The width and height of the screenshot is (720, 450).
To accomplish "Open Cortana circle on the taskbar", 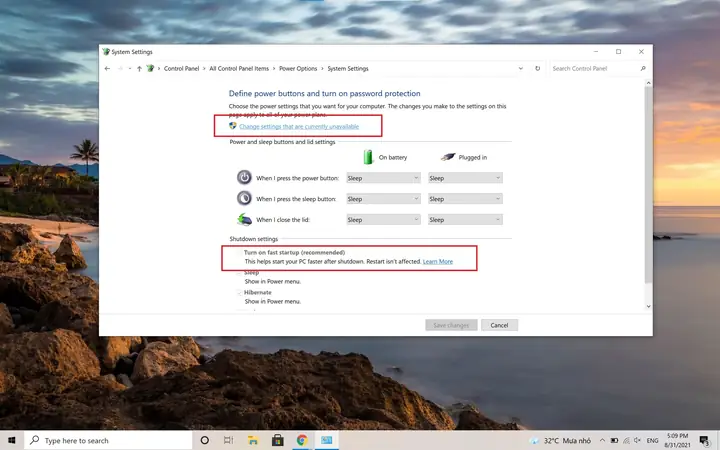I will [205, 440].
